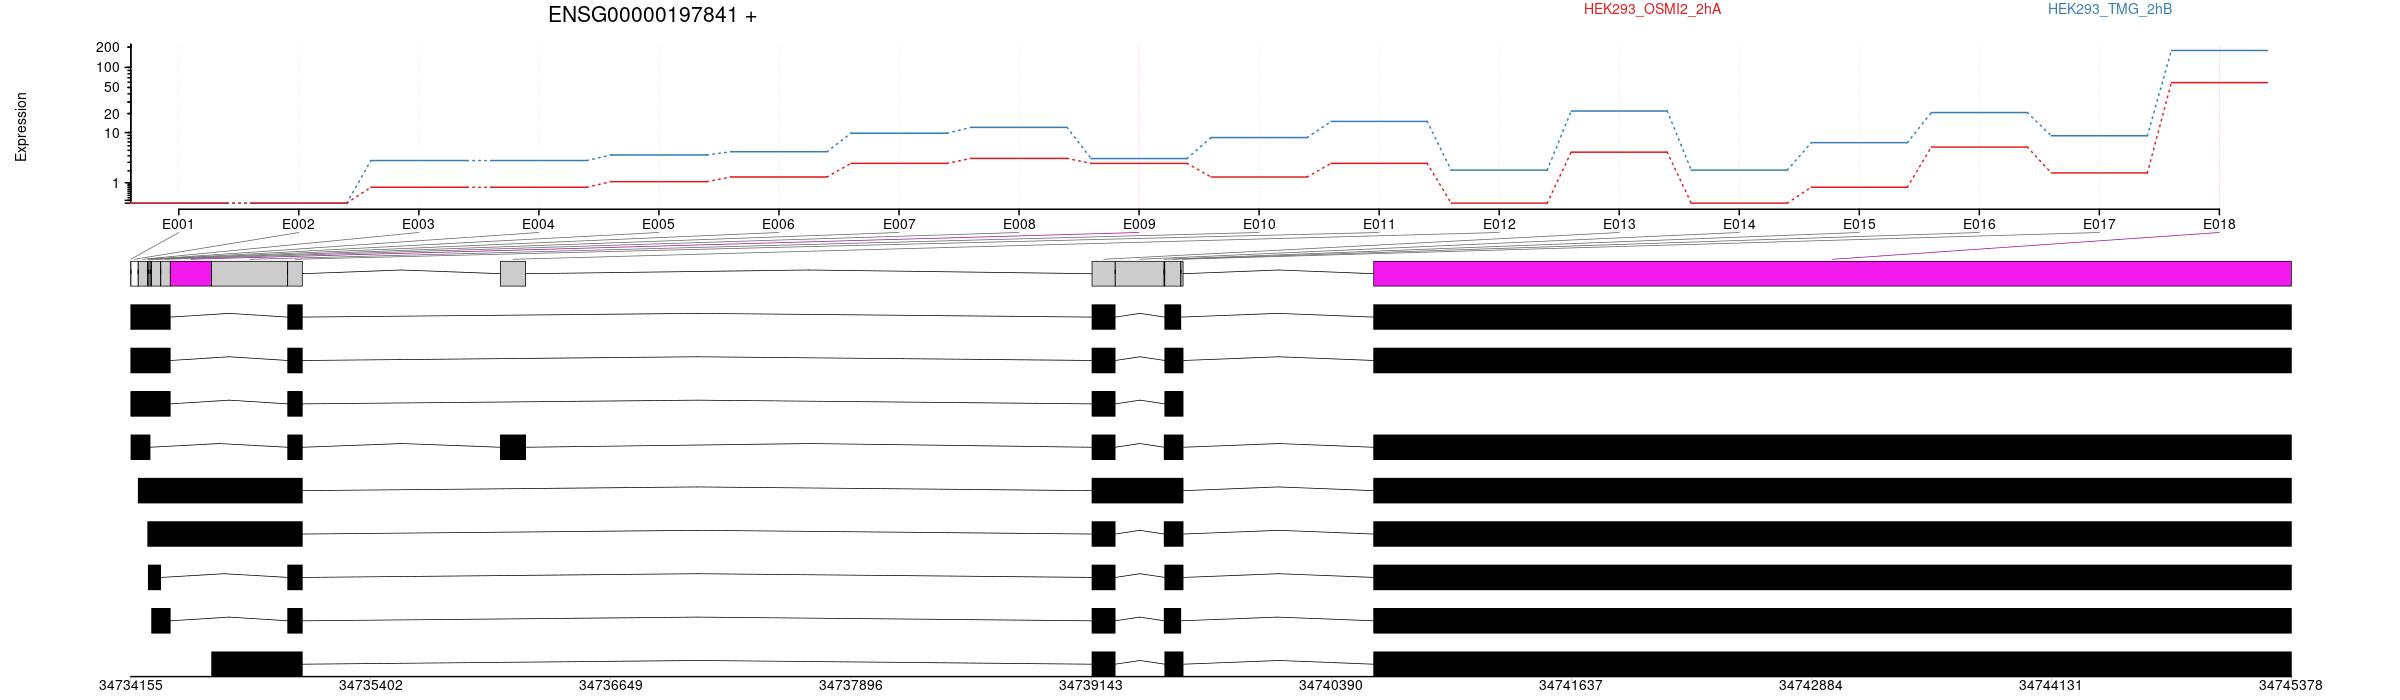Click exon label E007
Viewport: 2400px width, 700px height.
(x=899, y=225)
